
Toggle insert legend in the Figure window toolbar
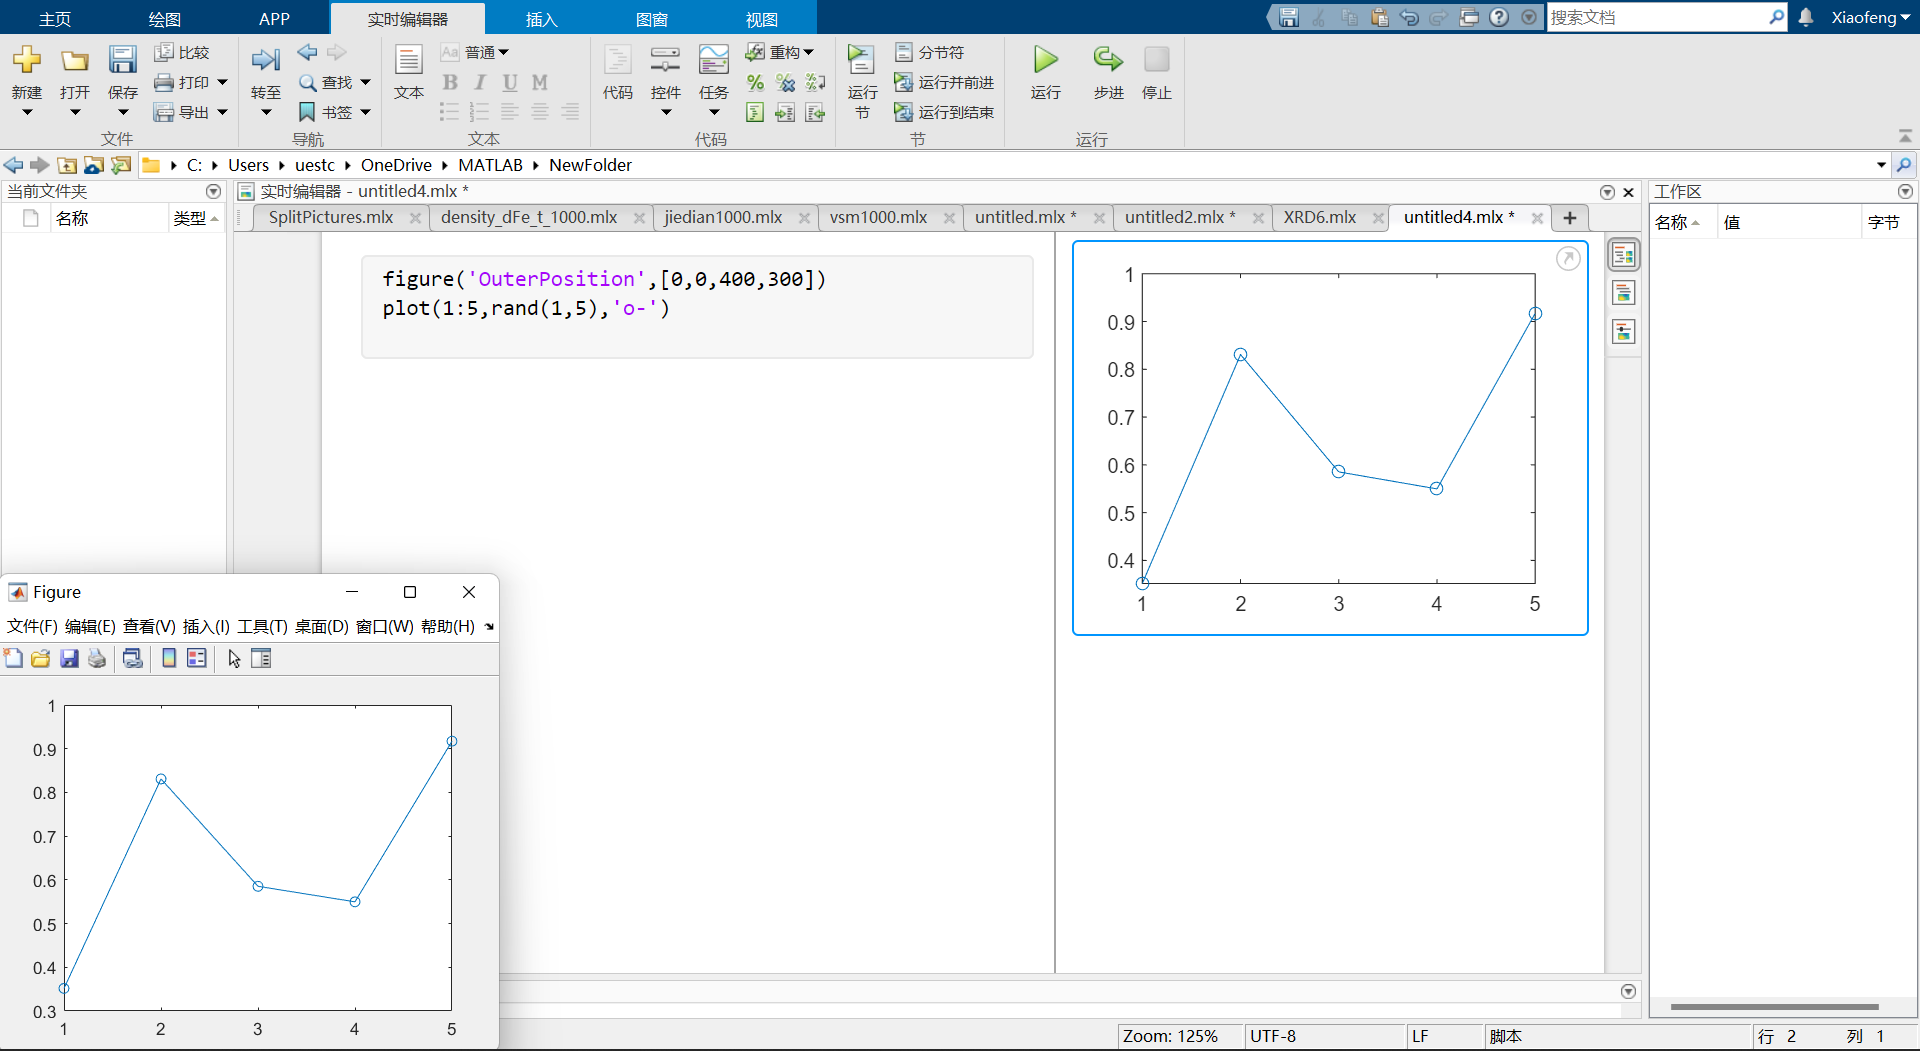[197, 658]
